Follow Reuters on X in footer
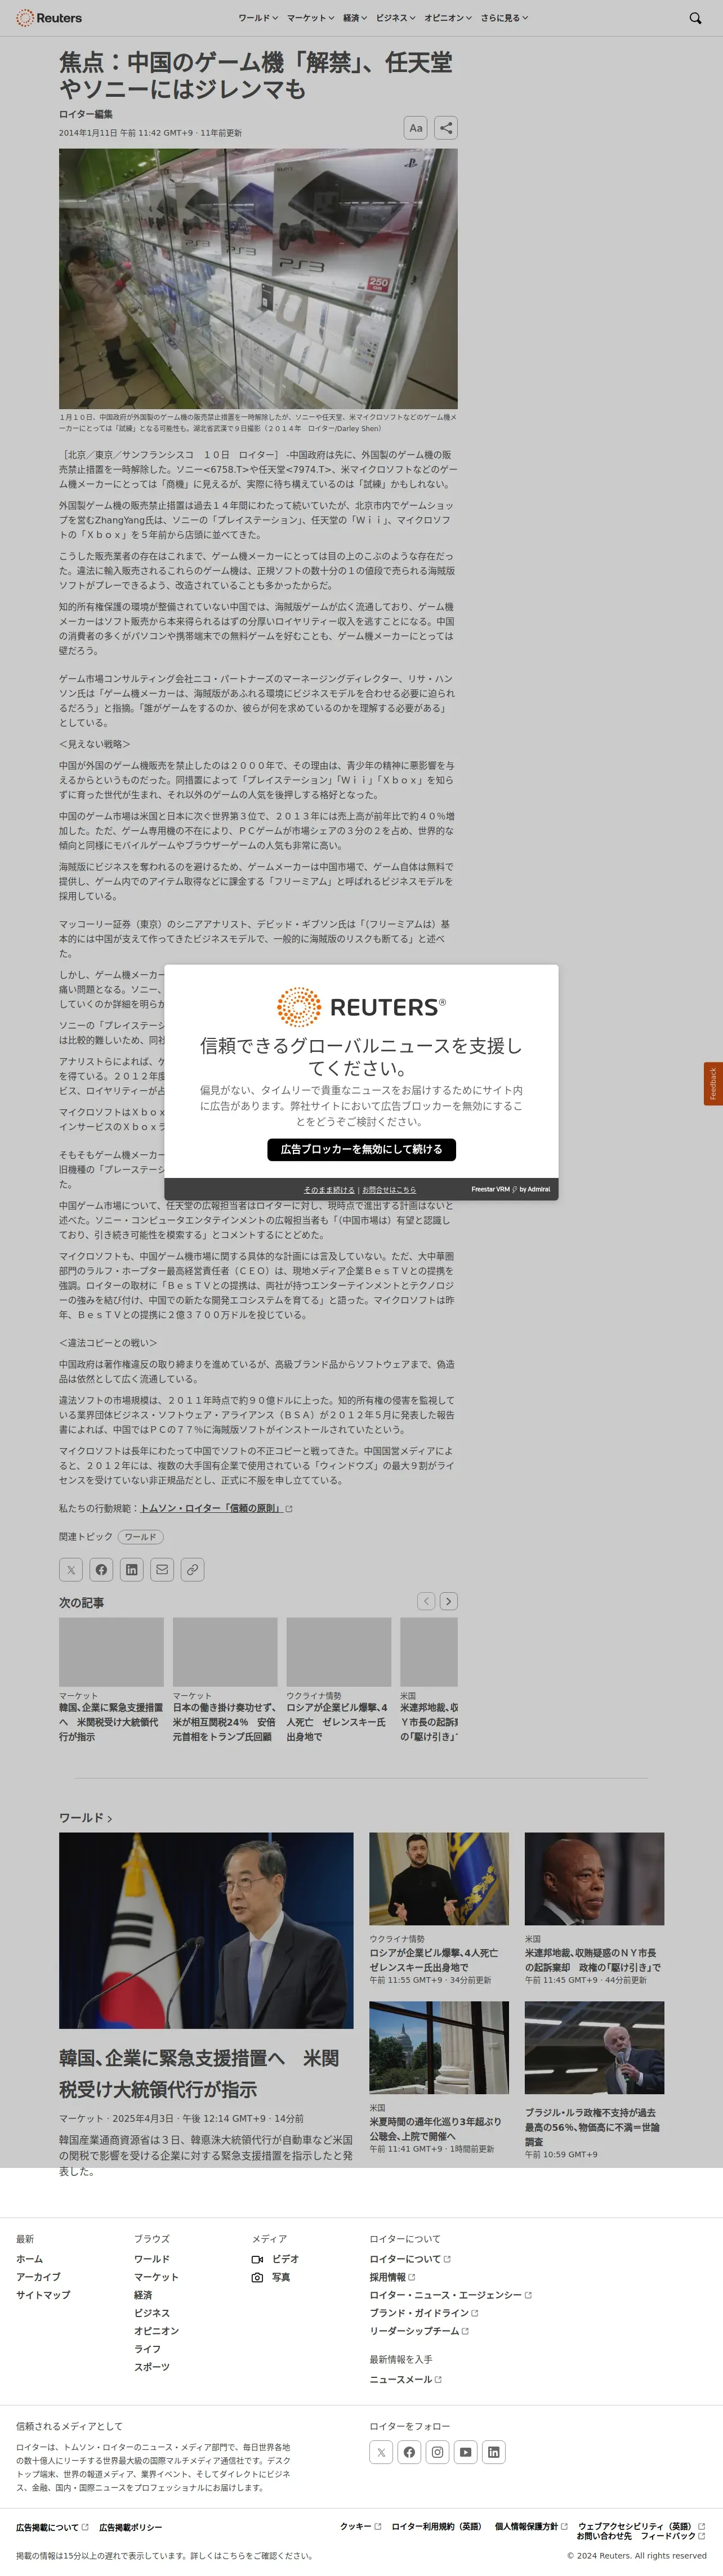This screenshot has width=723, height=2576. pyautogui.click(x=381, y=2452)
